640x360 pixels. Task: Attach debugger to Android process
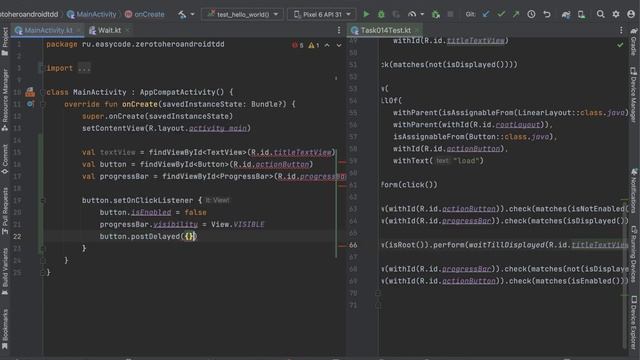pyautogui.click(x=436, y=14)
